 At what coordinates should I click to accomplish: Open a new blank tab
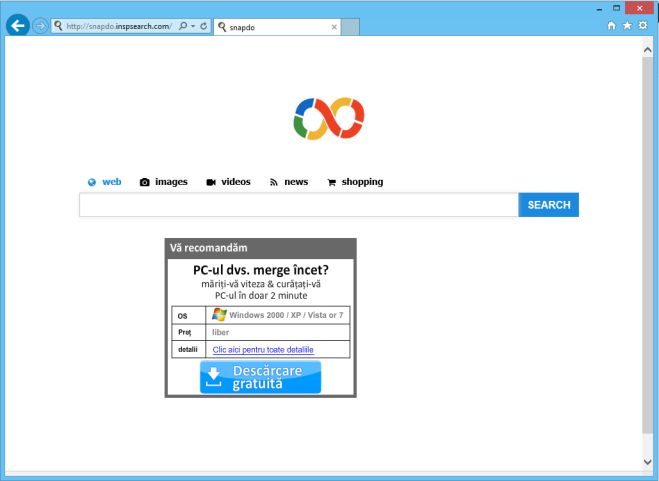coord(350,27)
